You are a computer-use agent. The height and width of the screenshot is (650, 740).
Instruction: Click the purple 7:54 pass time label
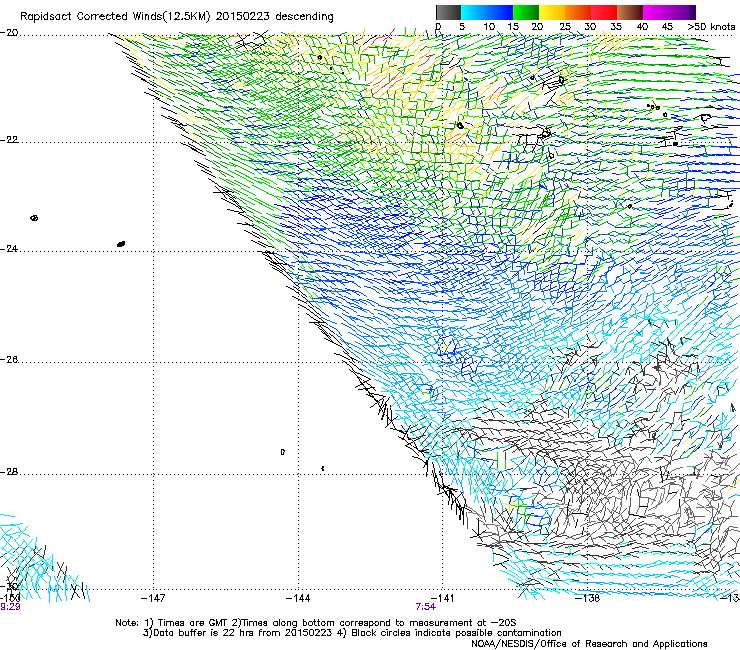point(425,607)
